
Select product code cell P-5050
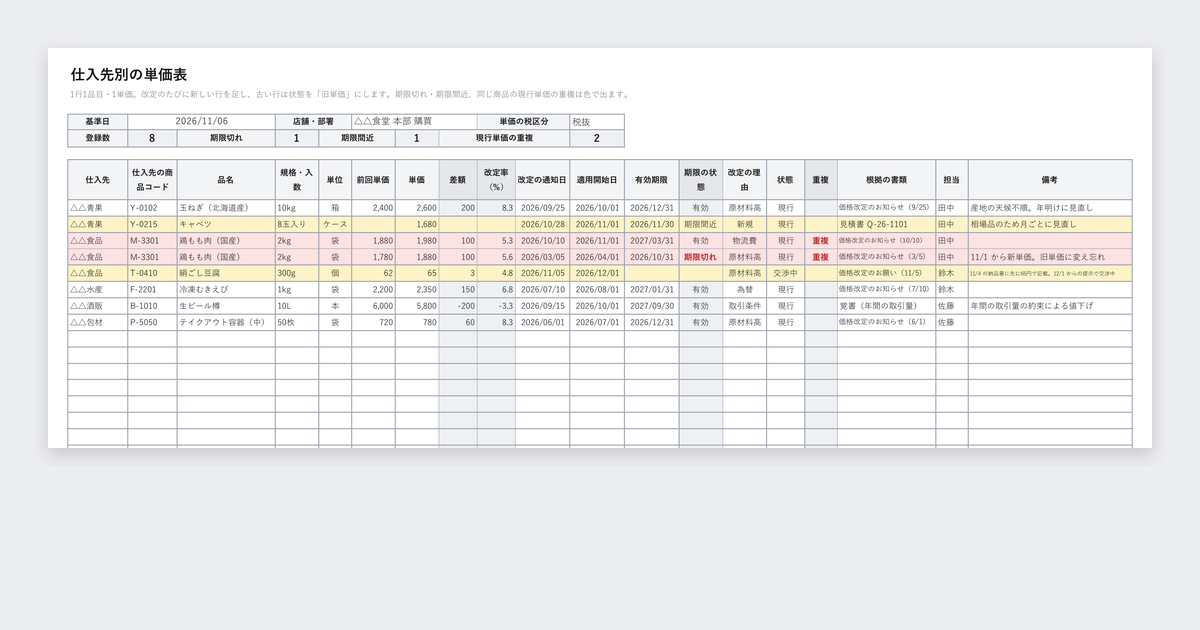click(152, 322)
